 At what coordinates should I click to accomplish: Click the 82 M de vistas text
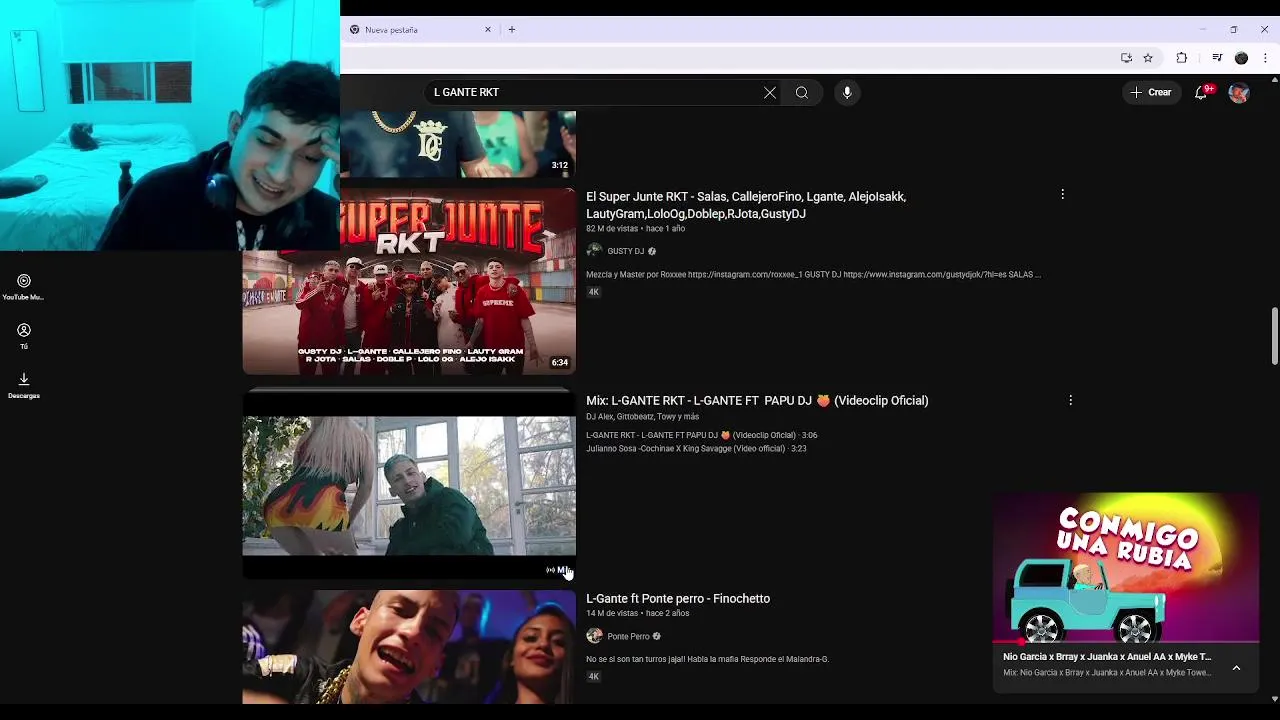(x=612, y=229)
